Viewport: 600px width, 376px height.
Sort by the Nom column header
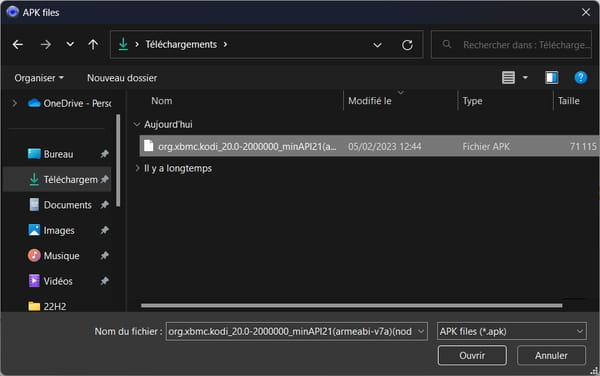[161, 101]
